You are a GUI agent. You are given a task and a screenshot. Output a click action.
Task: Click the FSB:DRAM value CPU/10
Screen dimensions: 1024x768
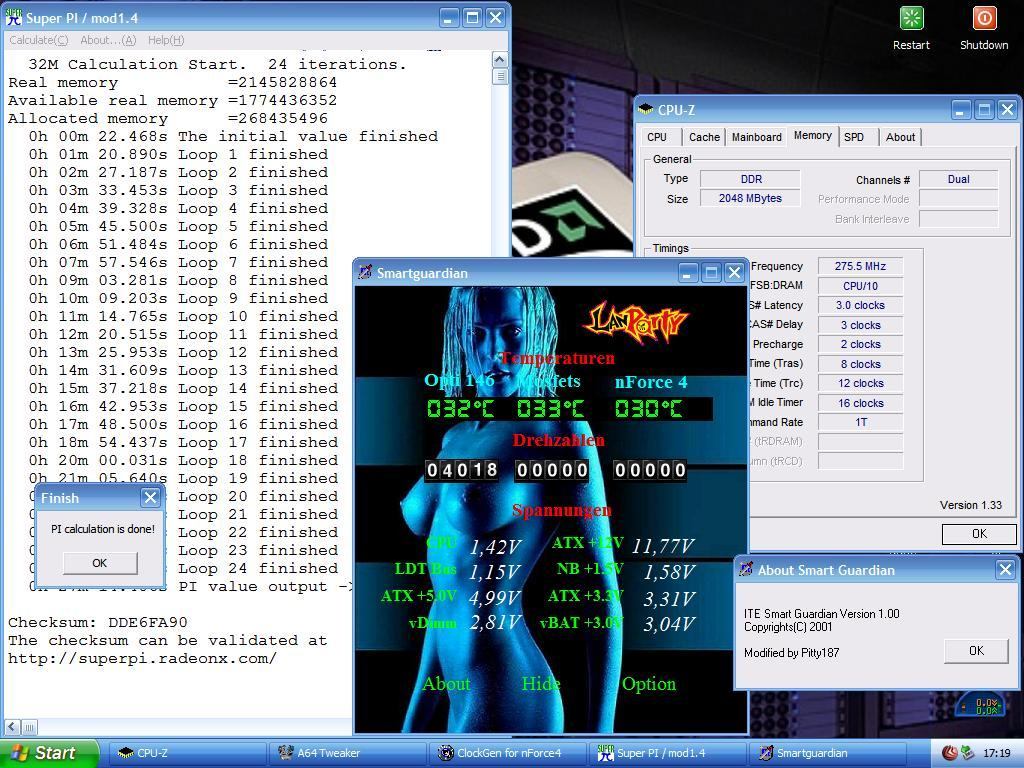click(x=860, y=286)
